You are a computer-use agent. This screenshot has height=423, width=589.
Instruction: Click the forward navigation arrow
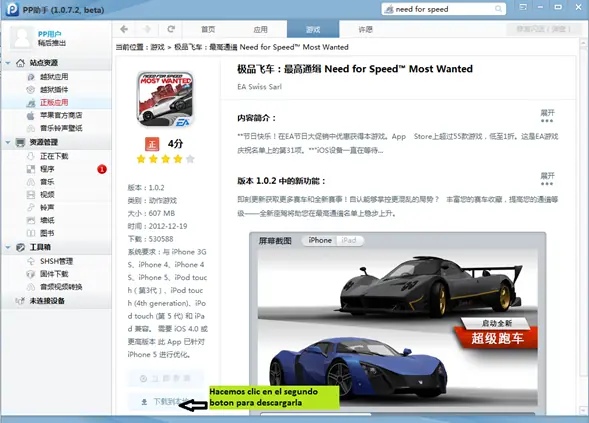point(147,29)
